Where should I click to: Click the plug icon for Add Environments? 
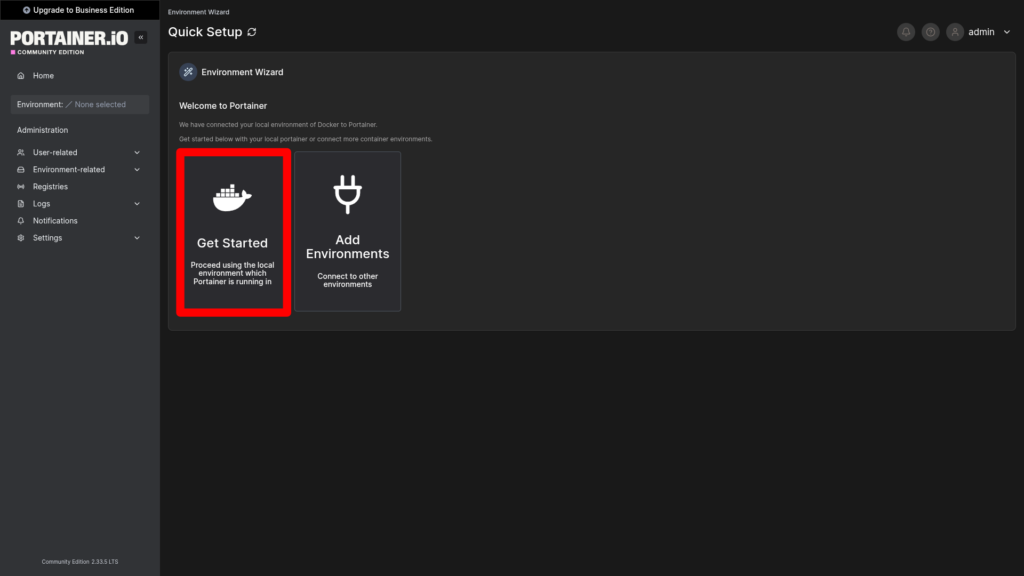347,194
